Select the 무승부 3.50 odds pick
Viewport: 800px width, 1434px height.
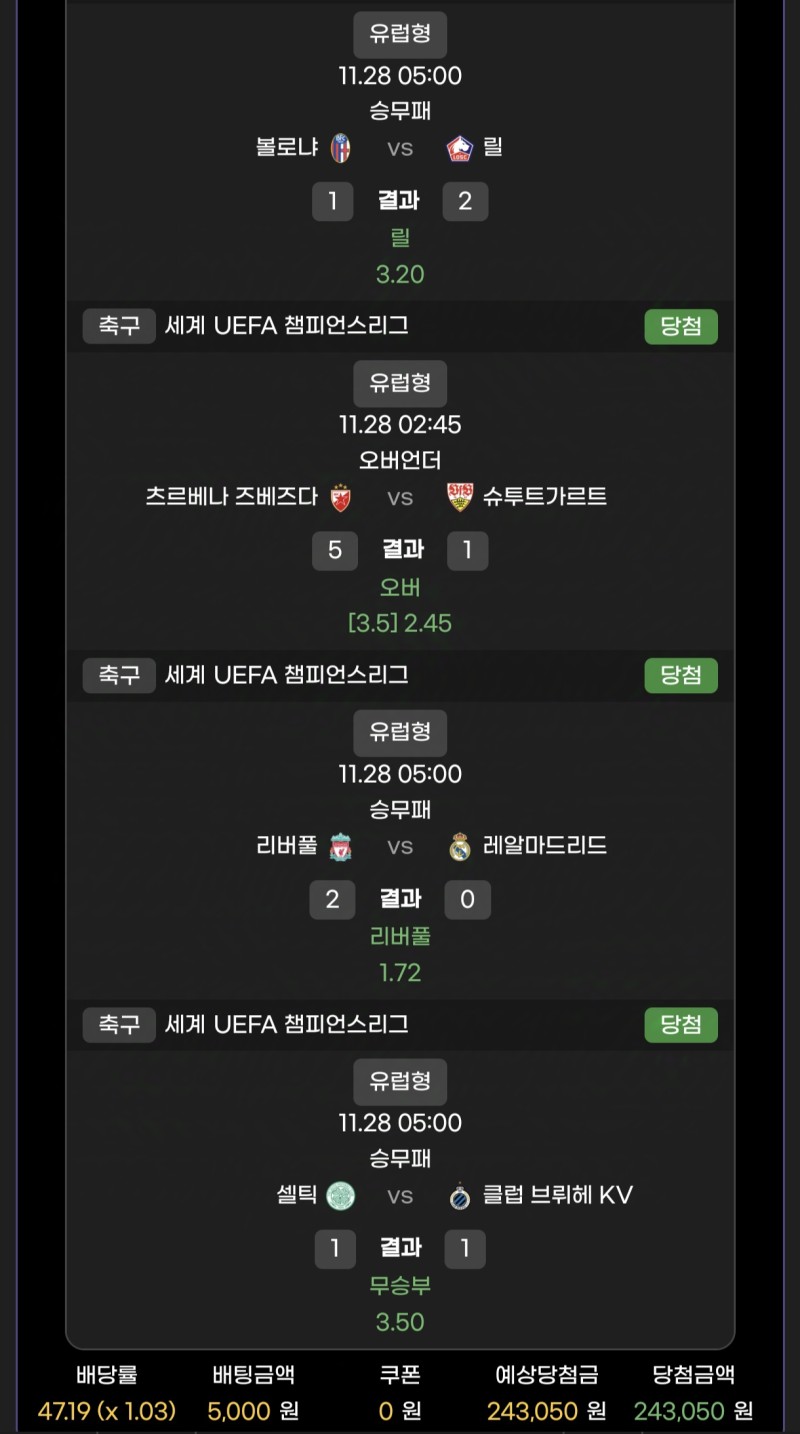pos(400,1303)
